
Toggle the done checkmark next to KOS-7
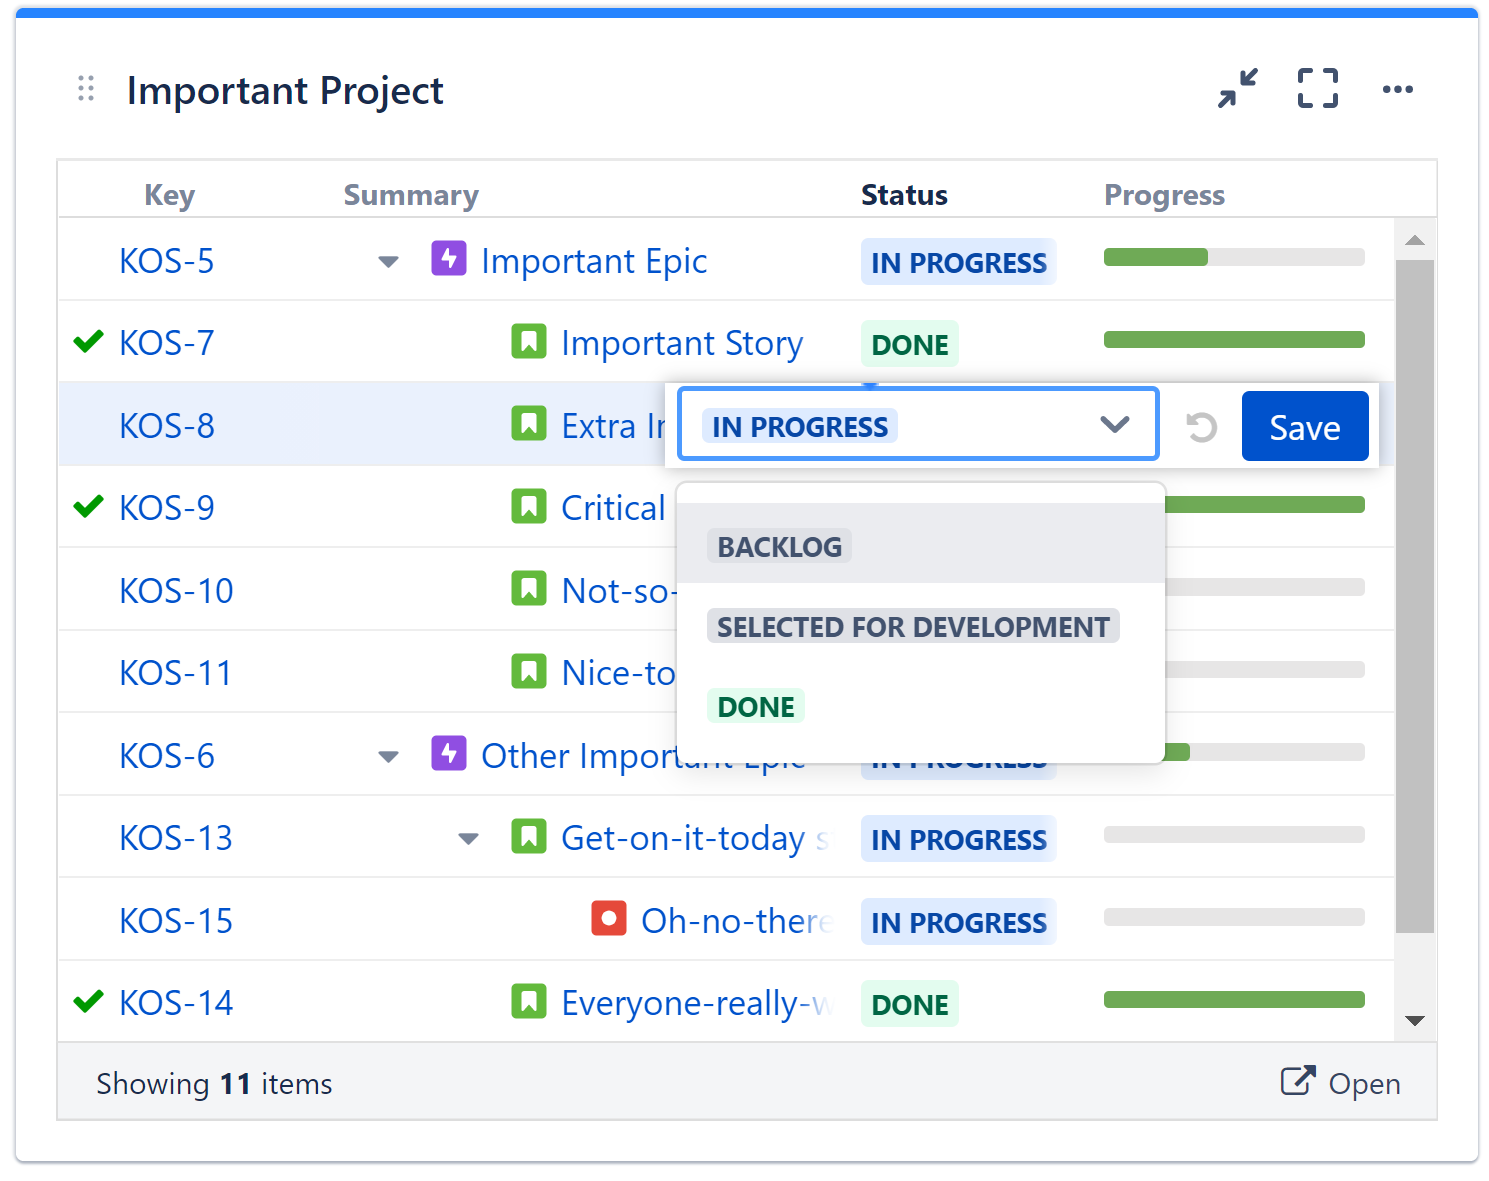[x=88, y=341]
